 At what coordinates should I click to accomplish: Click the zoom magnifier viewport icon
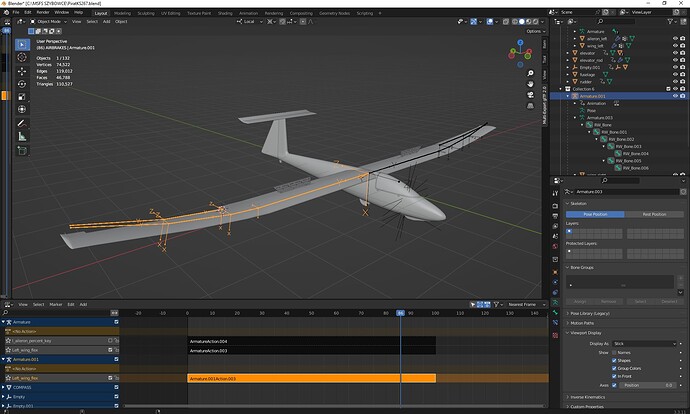click(530, 73)
